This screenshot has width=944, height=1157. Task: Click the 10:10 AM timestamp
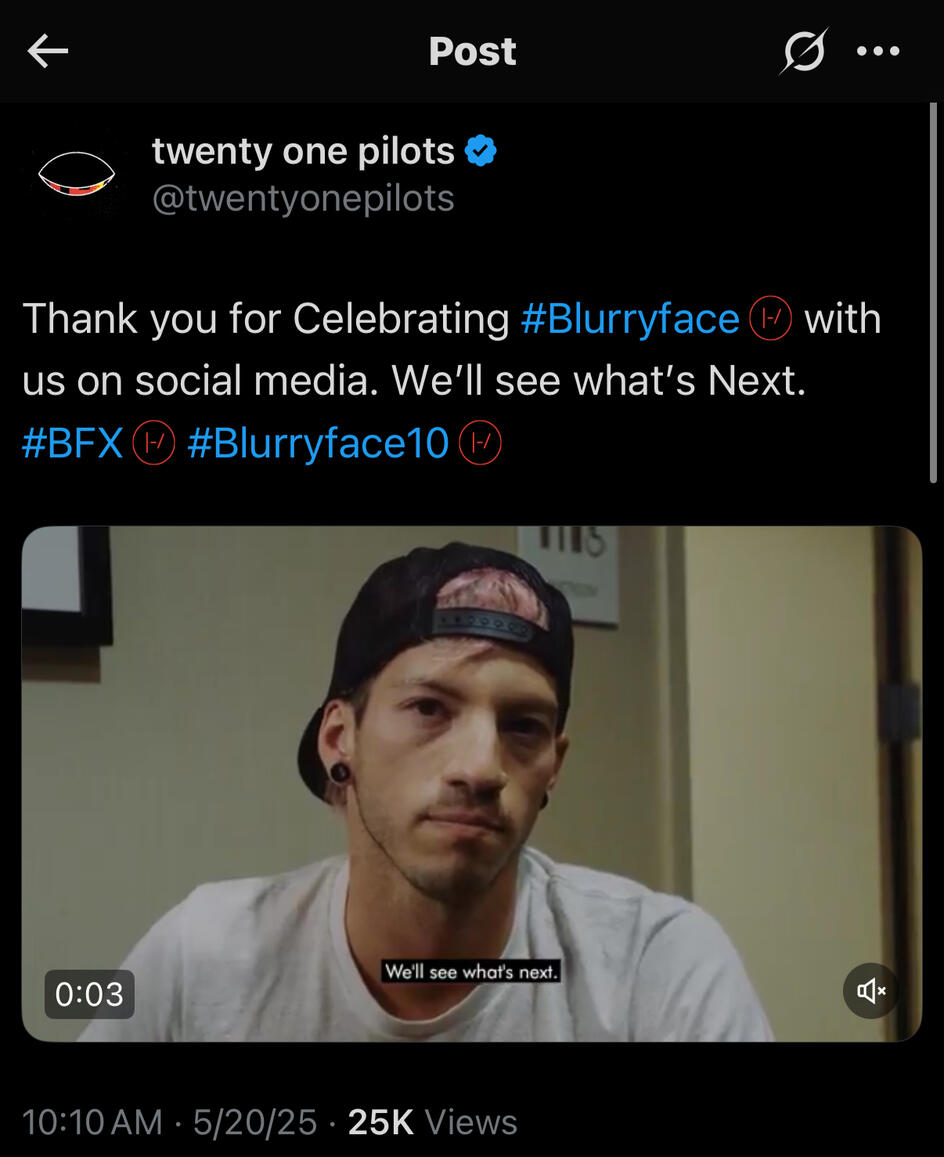pos(92,1122)
